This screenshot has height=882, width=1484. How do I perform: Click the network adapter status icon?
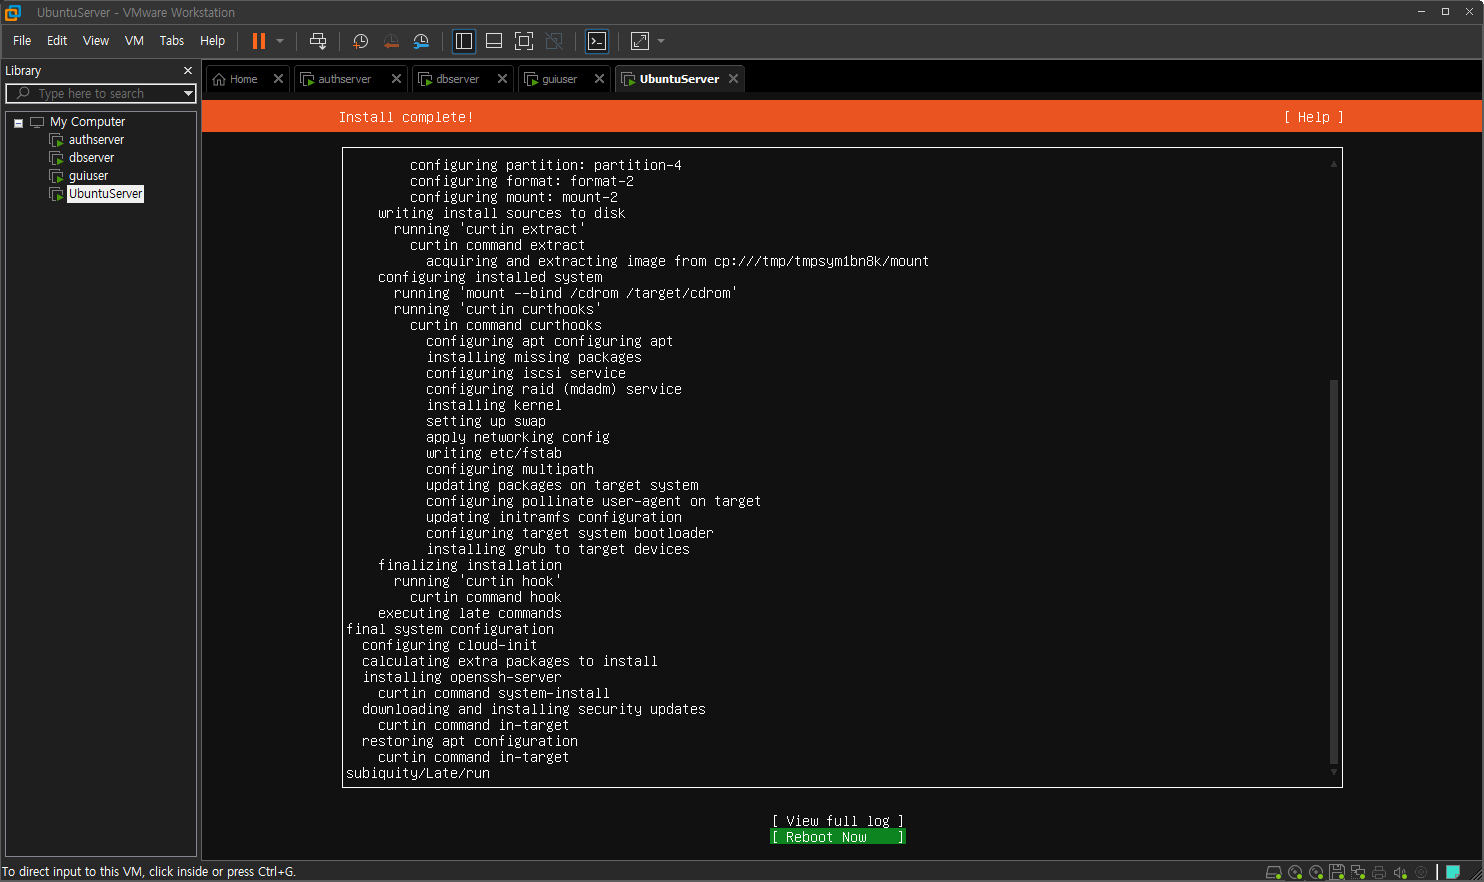pyautogui.click(x=1358, y=872)
